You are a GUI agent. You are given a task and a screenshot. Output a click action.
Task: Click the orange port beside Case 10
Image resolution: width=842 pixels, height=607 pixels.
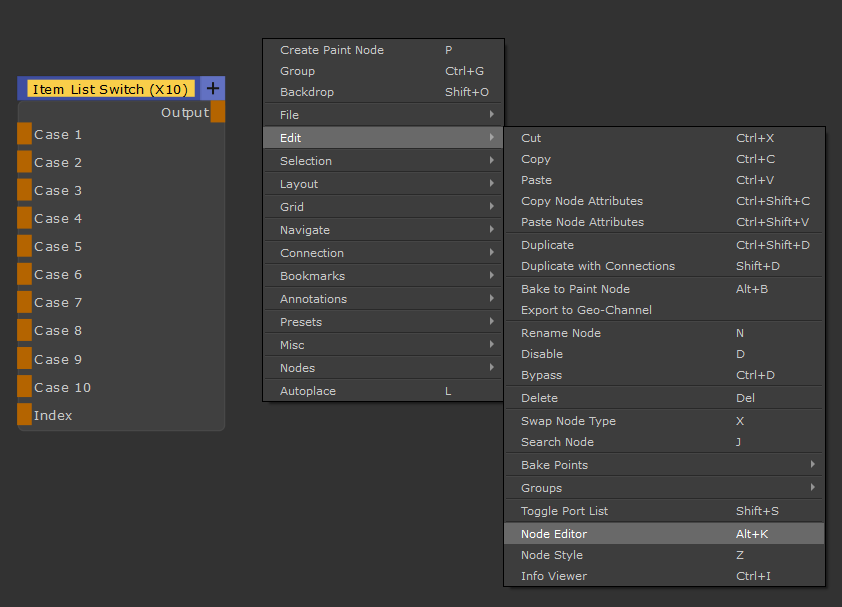coord(24,387)
